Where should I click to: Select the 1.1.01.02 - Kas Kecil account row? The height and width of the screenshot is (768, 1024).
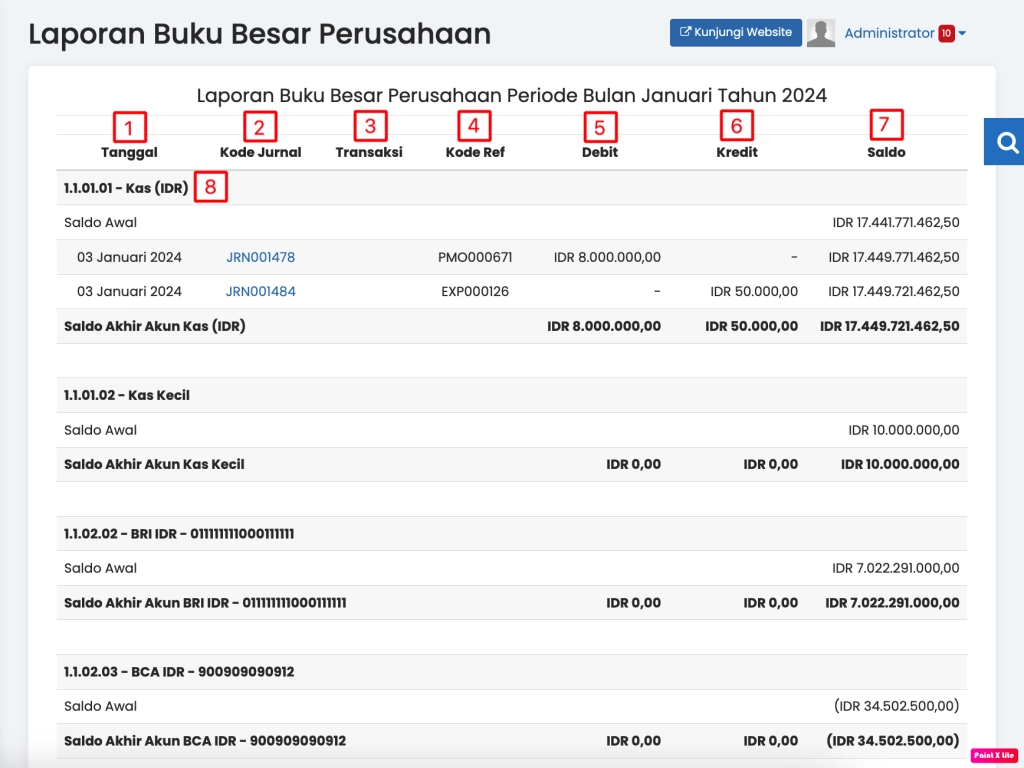126,395
